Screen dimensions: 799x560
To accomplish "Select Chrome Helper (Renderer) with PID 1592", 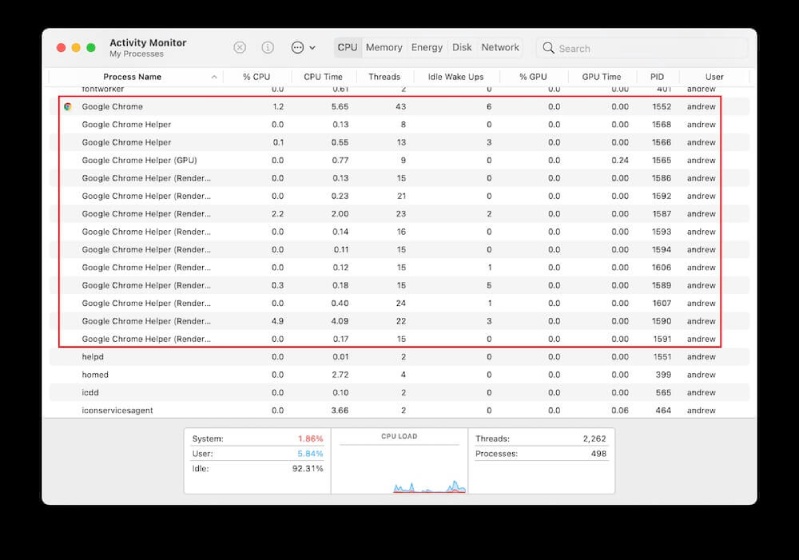I will (x=399, y=196).
